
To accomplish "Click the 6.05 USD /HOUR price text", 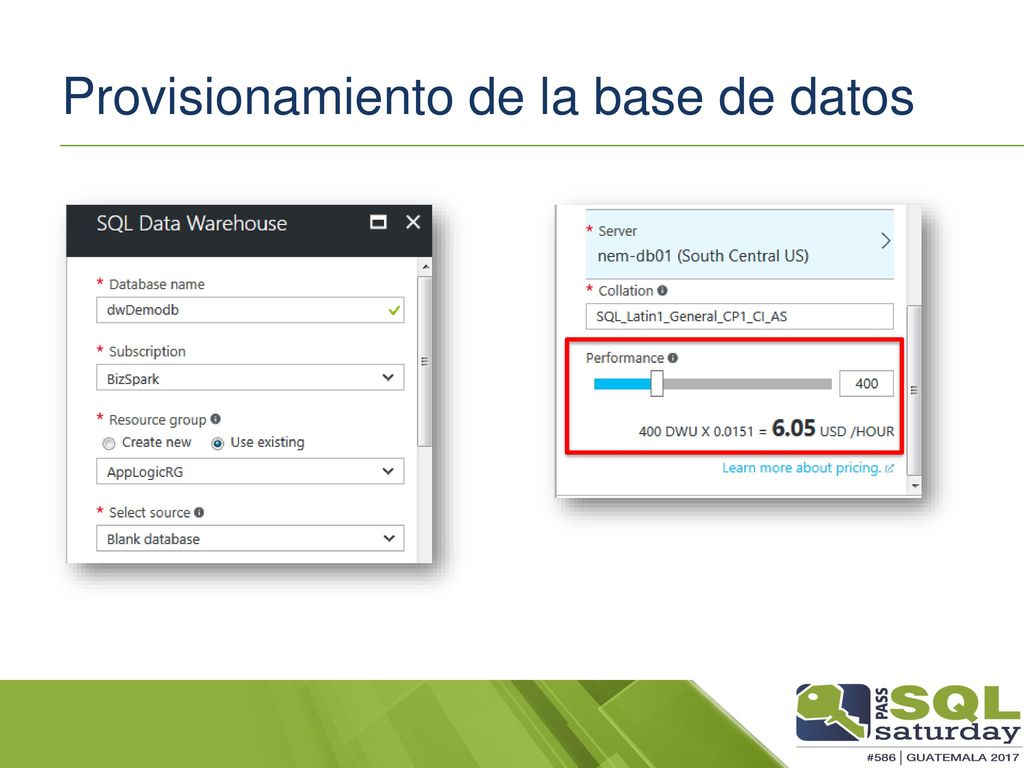I will tap(833, 429).
